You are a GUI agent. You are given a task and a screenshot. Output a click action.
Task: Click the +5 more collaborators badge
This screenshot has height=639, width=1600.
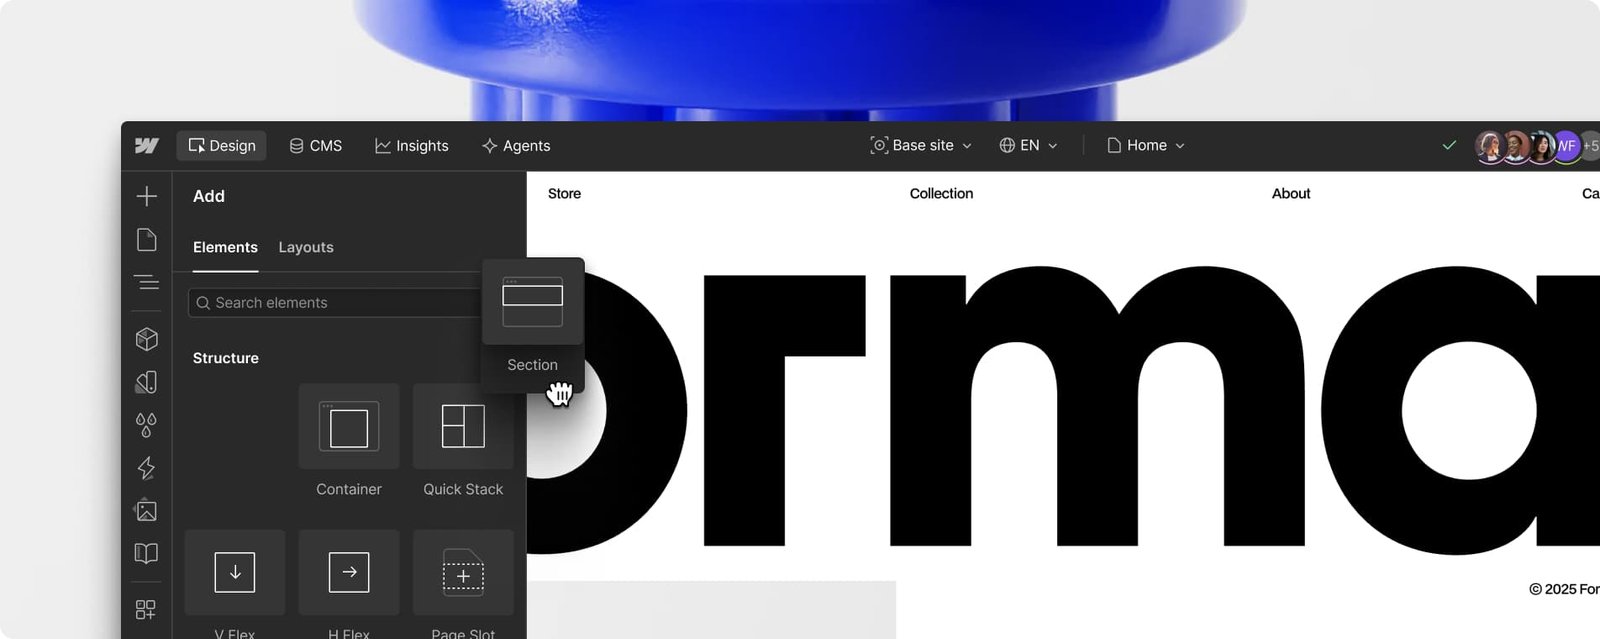pyautogui.click(x=1590, y=146)
